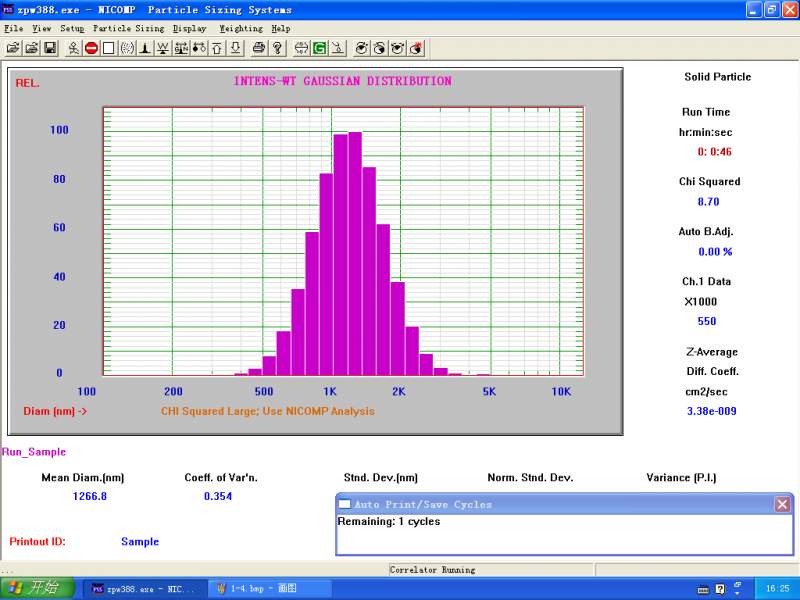Click the up arrow toolbar icon
800x600 pixels.
point(217,47)
